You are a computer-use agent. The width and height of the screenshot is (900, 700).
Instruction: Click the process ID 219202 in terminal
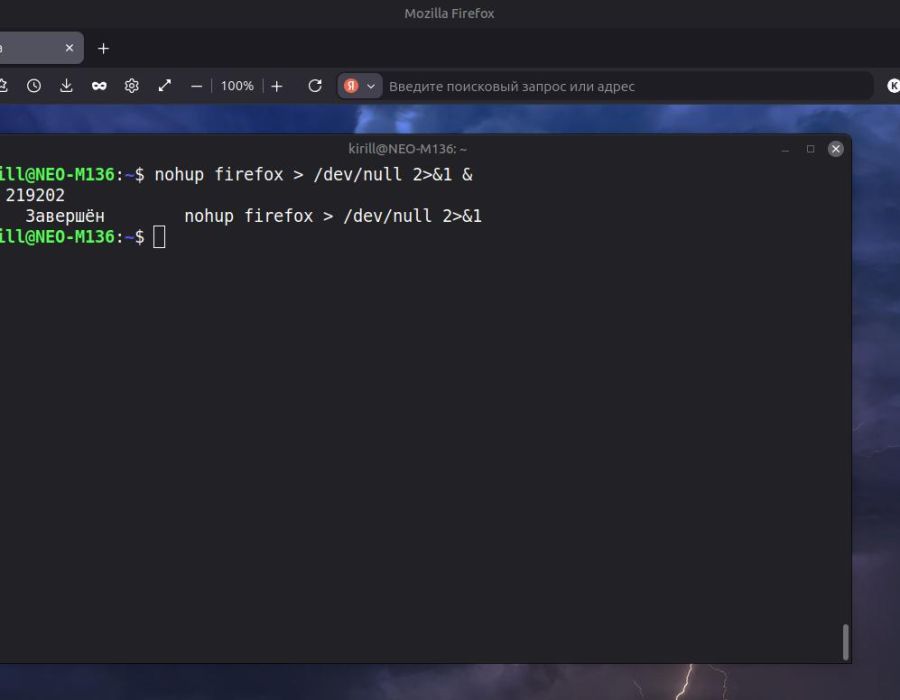click(35, 196)
